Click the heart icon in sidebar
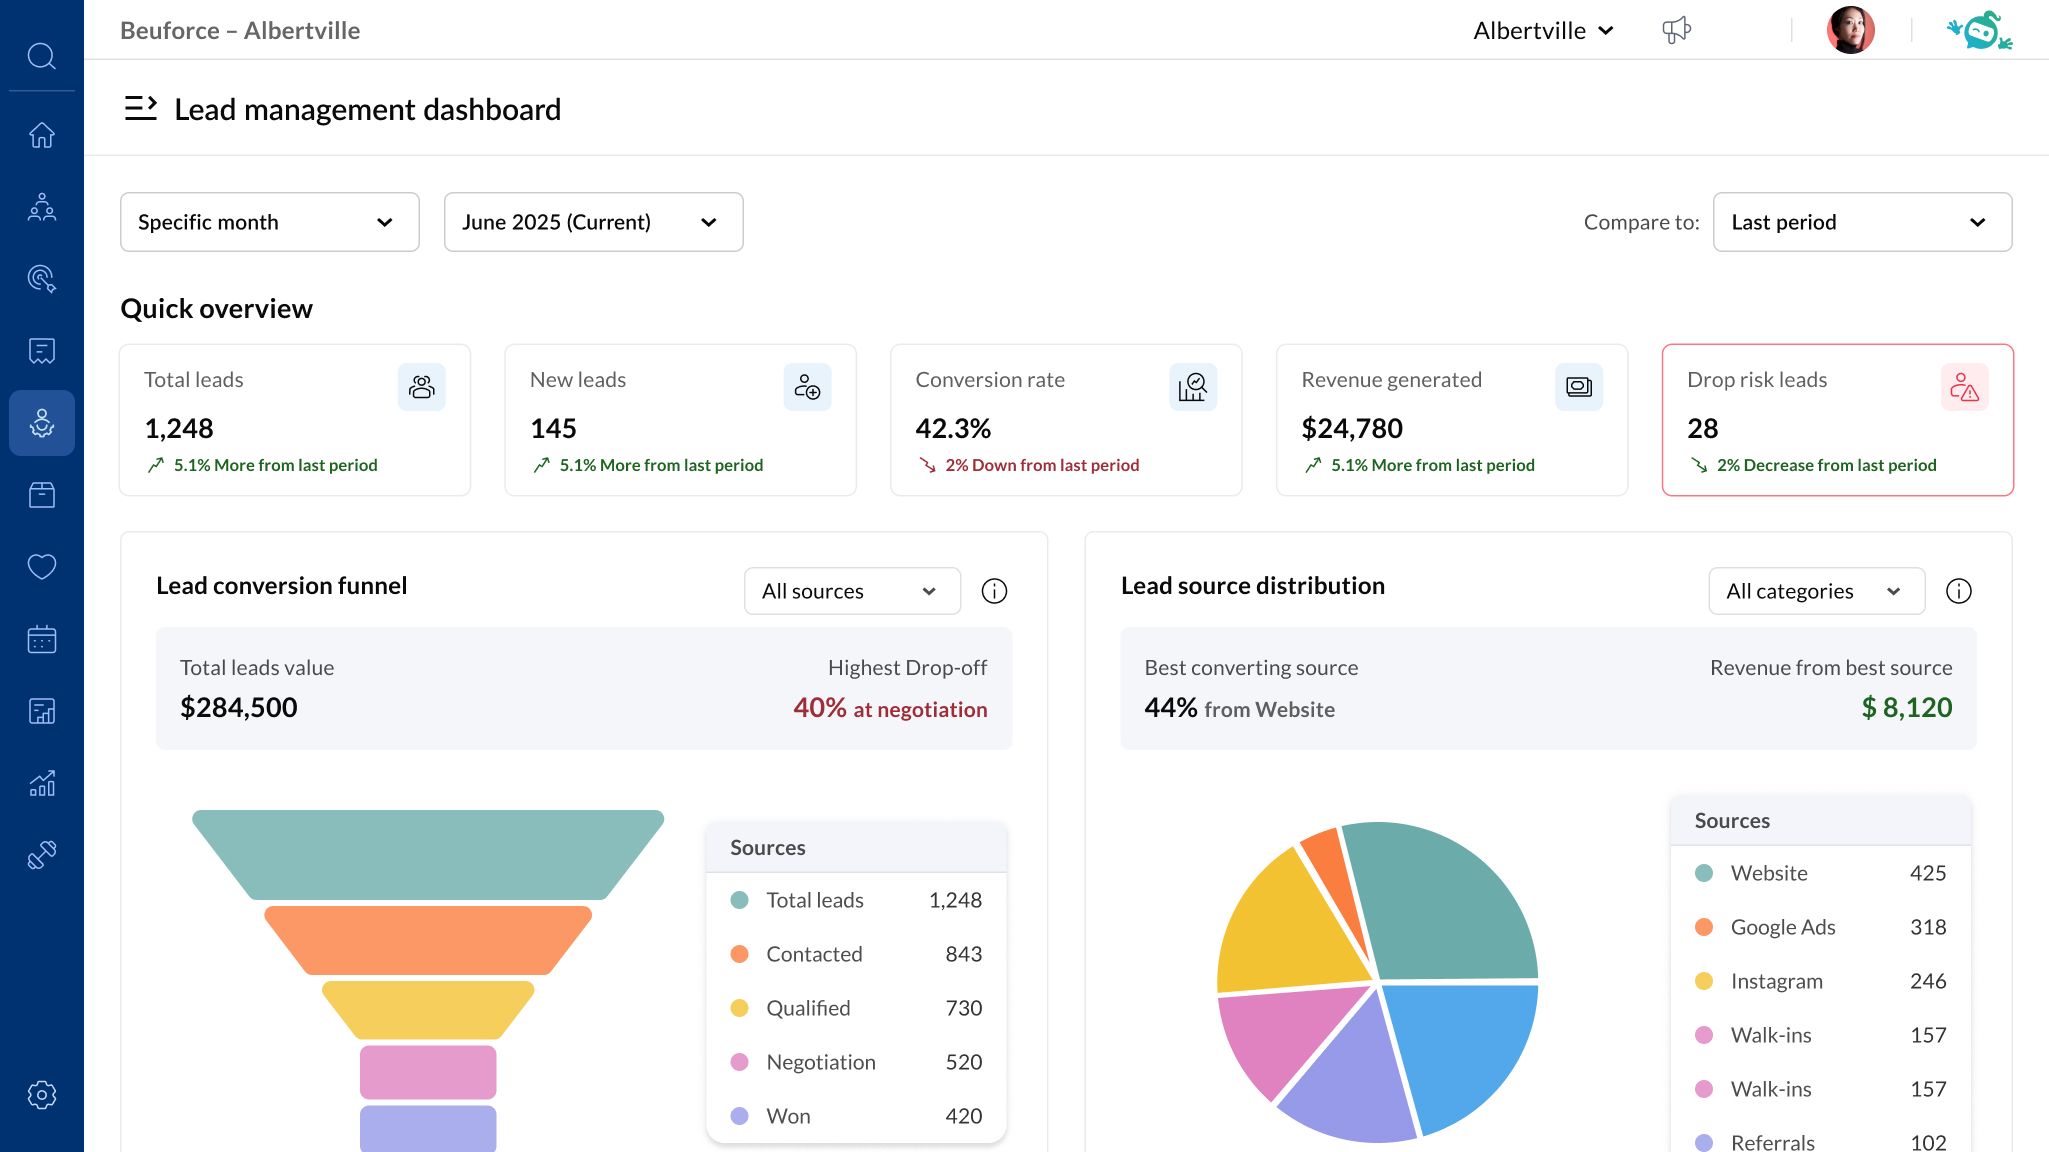This screenshot has width=2049, height=1152. click(41, 566)
